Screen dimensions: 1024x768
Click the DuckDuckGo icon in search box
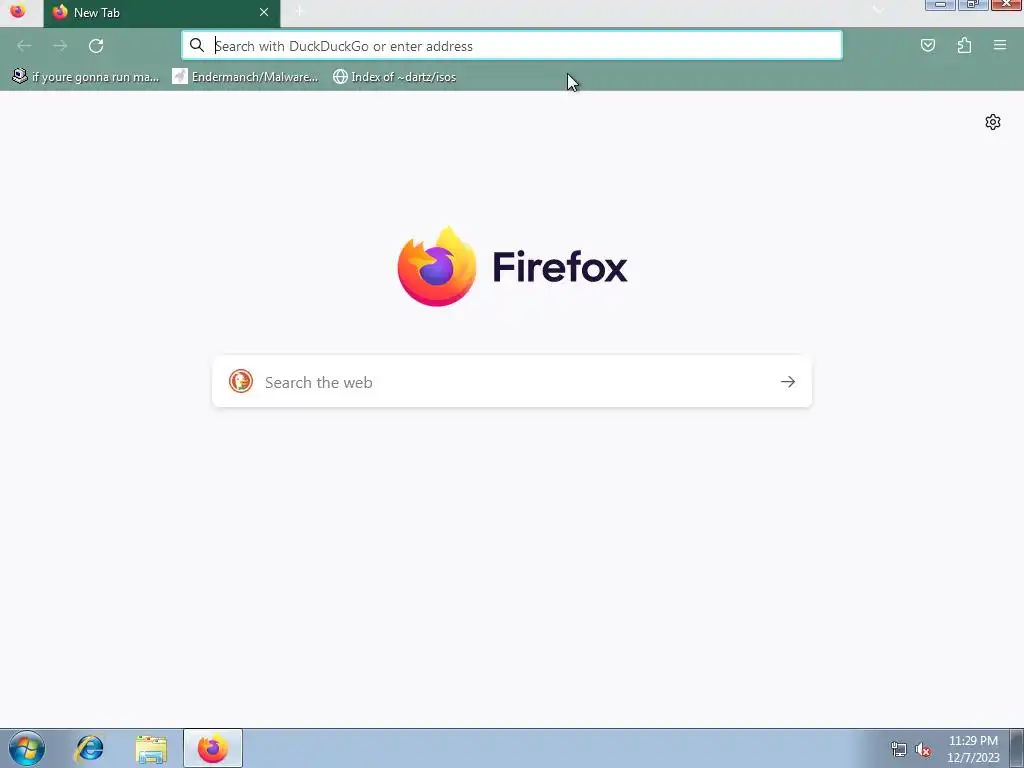click(240, 381)
